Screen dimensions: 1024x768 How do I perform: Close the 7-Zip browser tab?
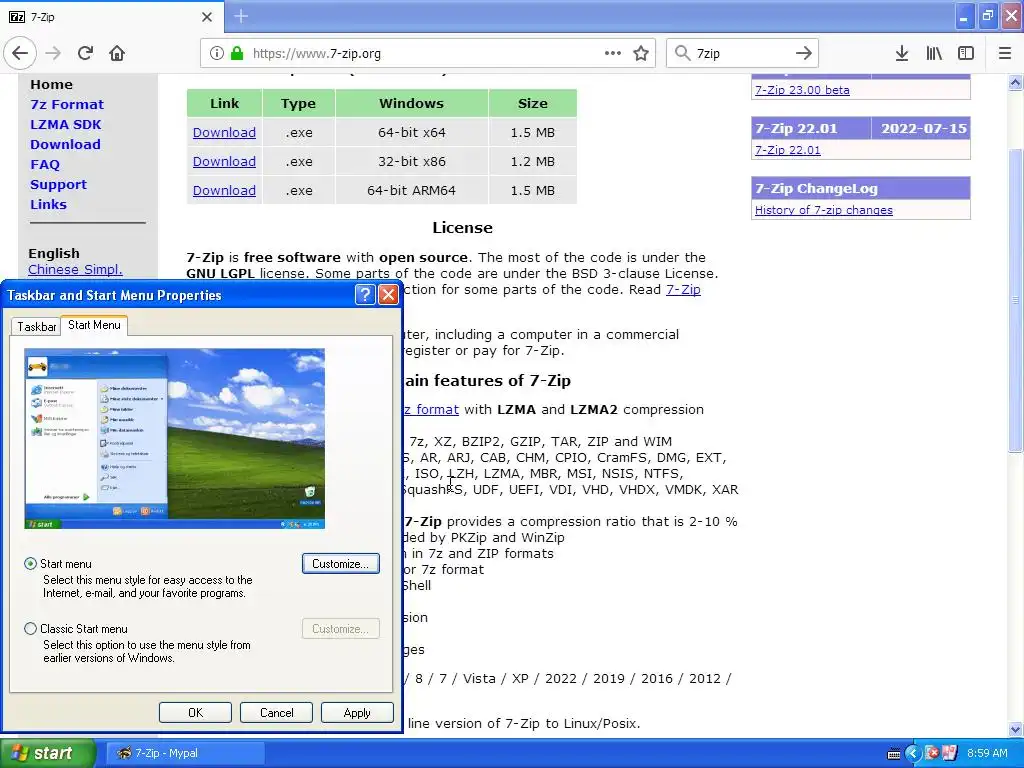click(x=206, y=16)
